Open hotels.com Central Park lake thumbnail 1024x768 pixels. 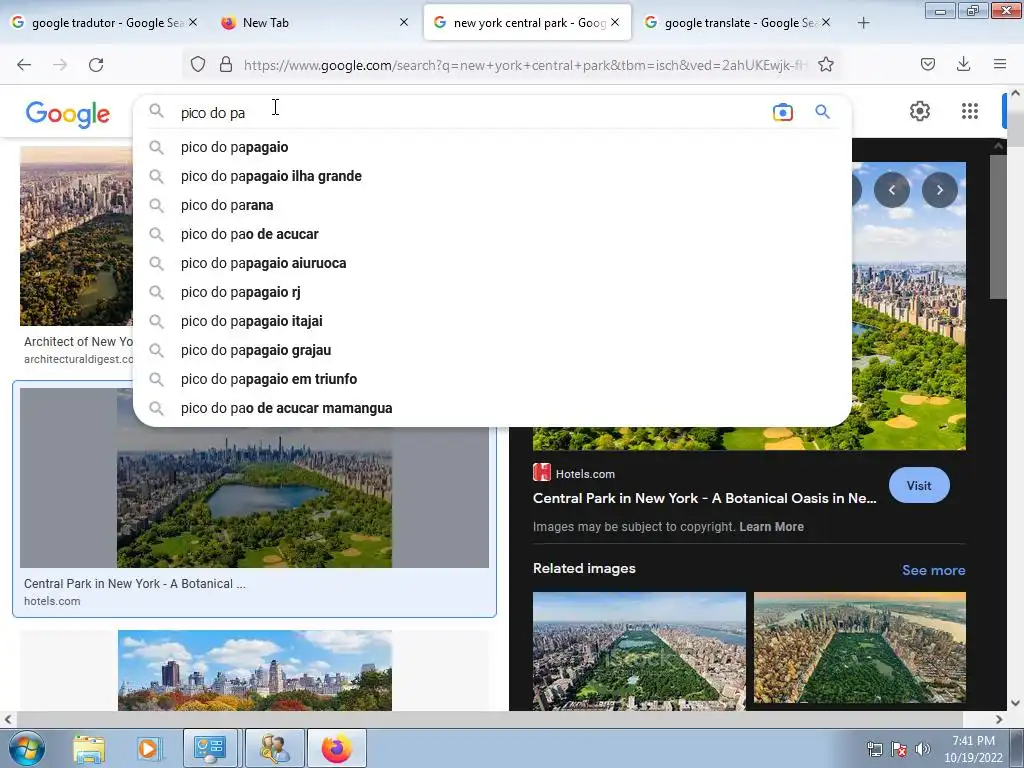coord(254,478)
